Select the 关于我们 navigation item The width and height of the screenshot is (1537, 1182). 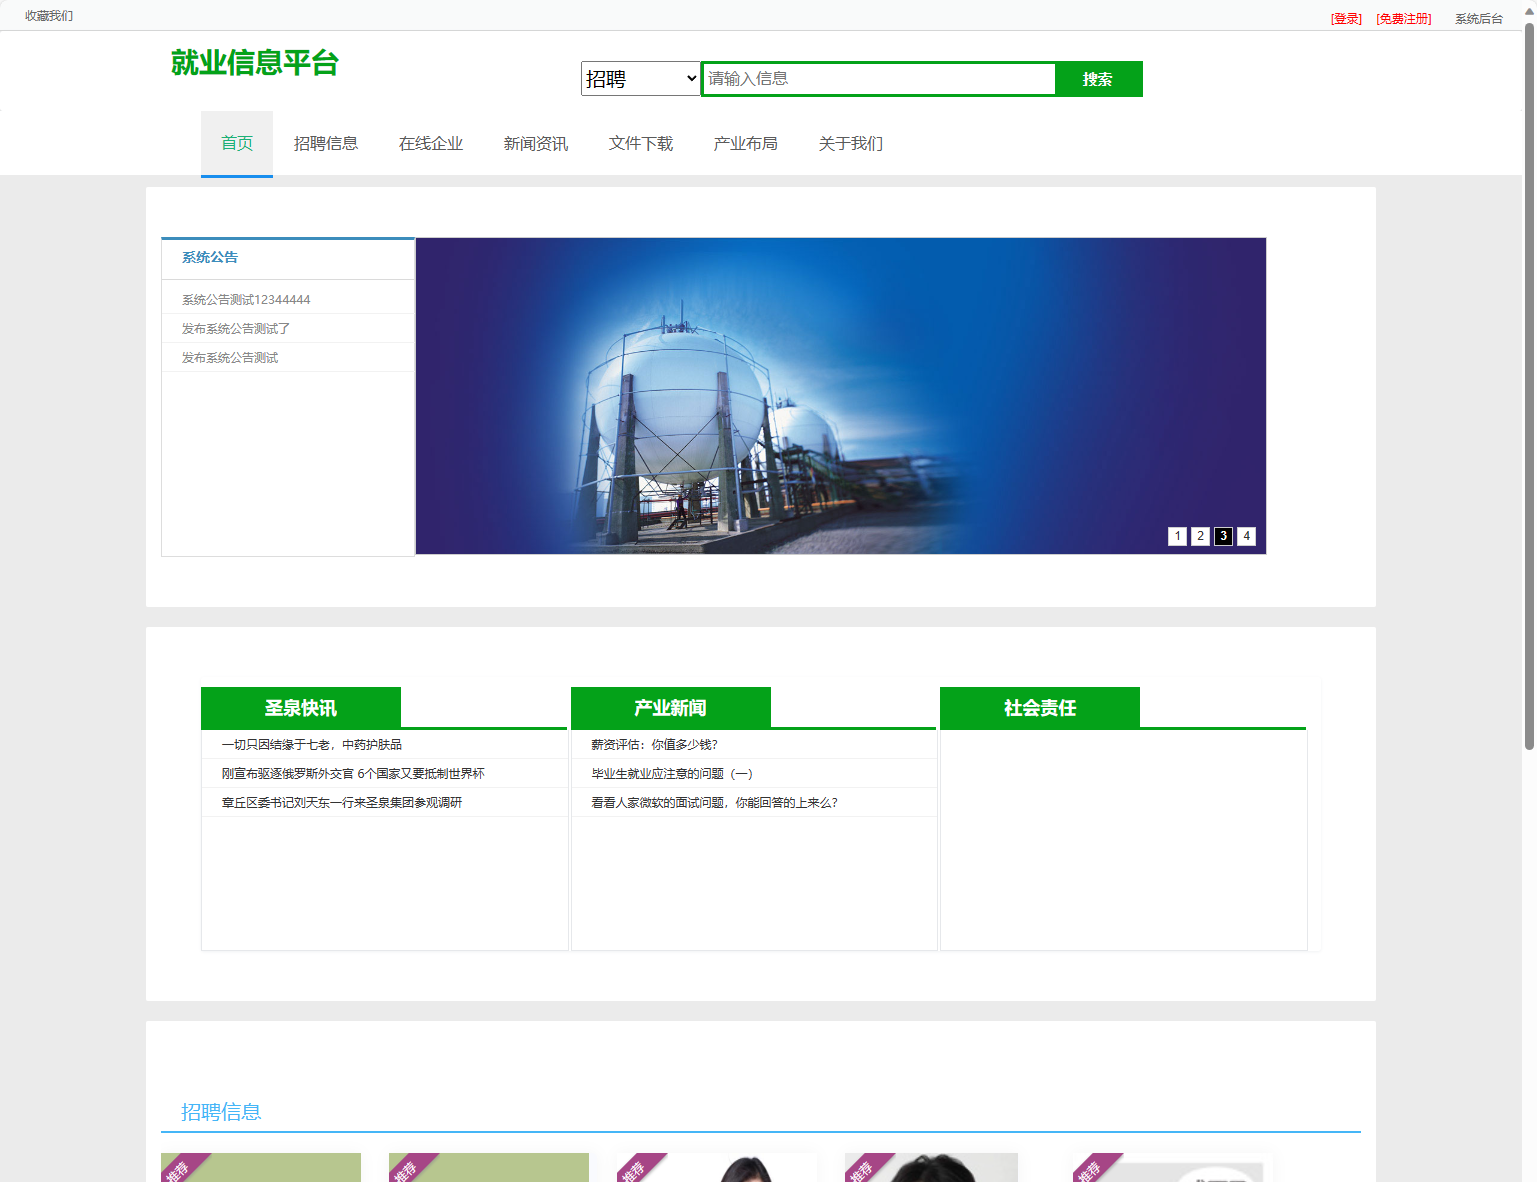tap(850, 143)
